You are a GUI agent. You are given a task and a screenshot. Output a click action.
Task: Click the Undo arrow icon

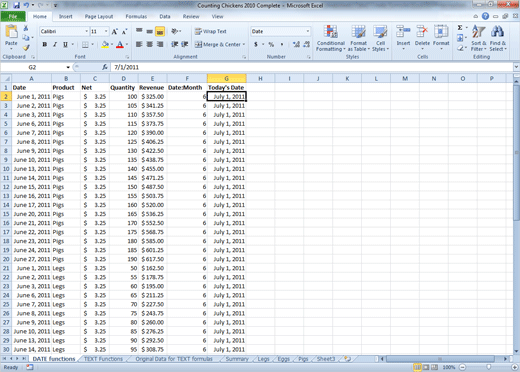26,5
